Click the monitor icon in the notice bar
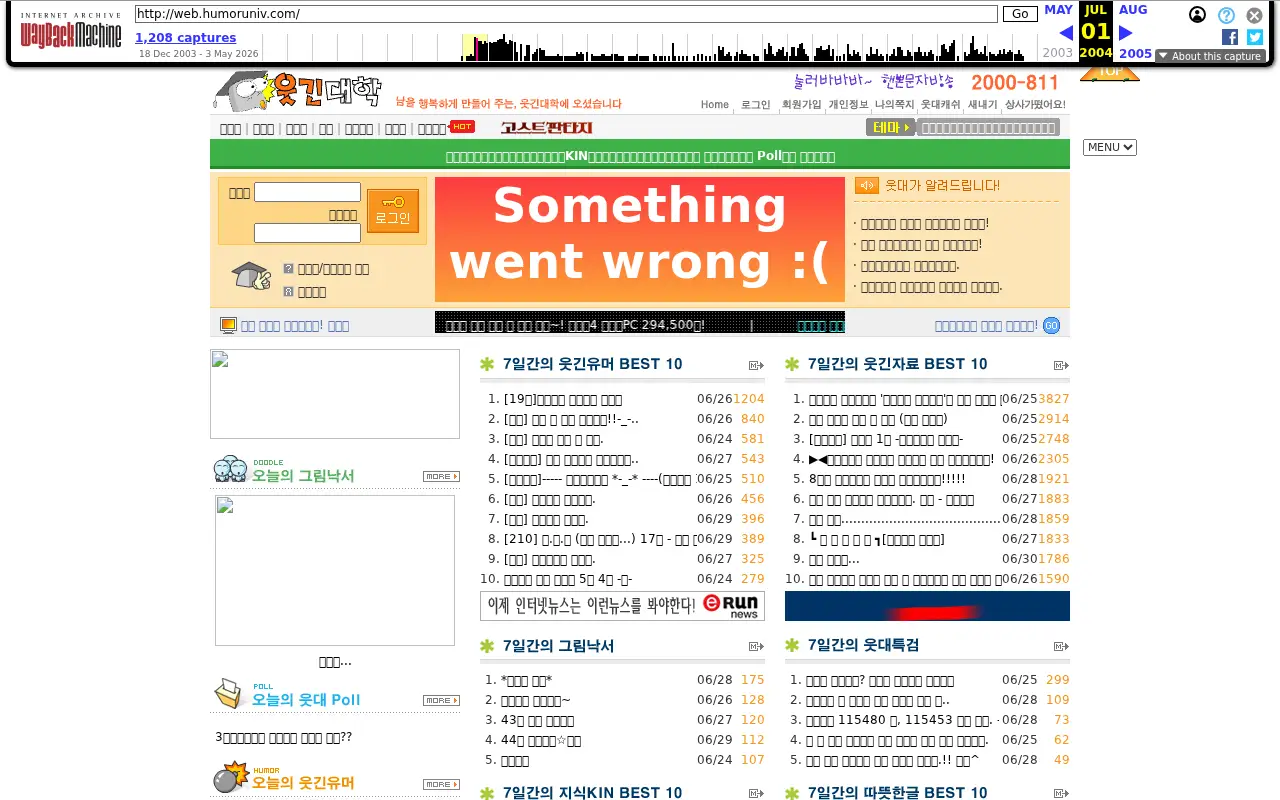This screenshot has height=800, width=1280. point(228,325)
